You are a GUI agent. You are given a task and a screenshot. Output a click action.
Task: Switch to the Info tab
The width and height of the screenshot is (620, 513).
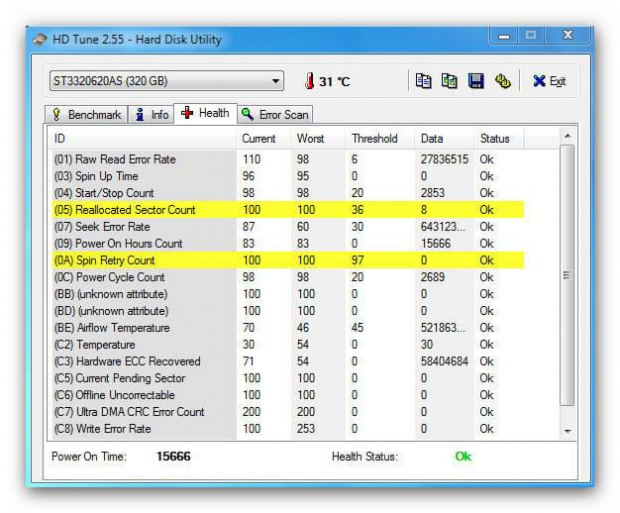click(x=151, y=115)
